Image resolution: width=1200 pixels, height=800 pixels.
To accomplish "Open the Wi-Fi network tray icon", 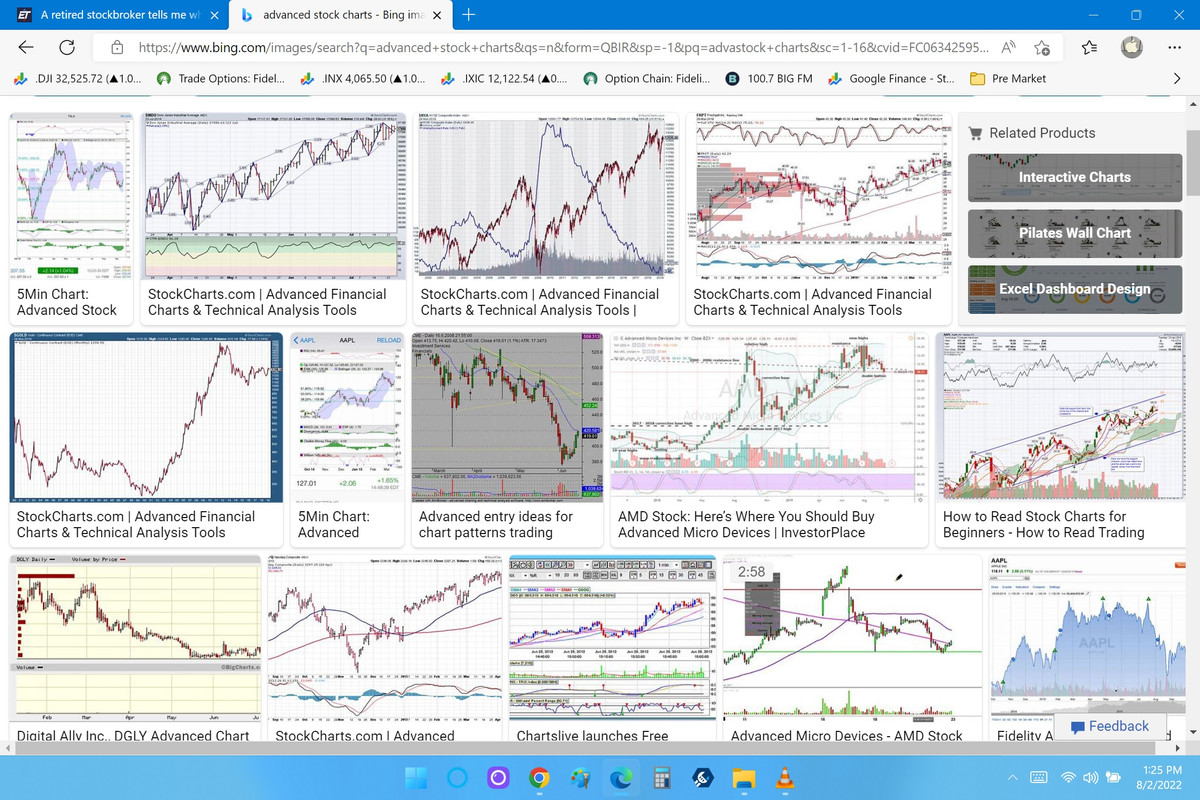I will pos(1068,778).
